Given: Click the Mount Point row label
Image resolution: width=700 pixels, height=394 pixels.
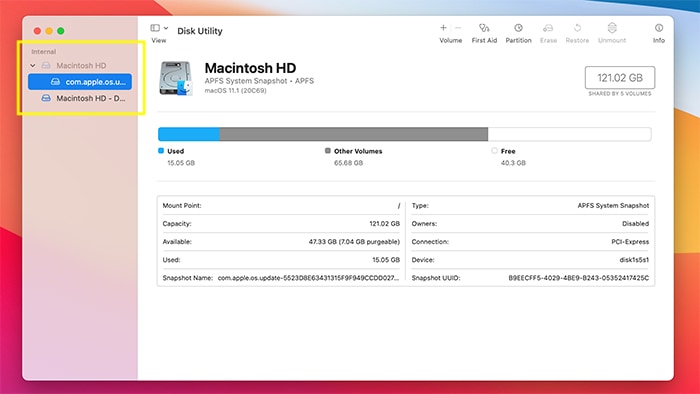Looking at the screenshot, I should [x=182, y=206].
